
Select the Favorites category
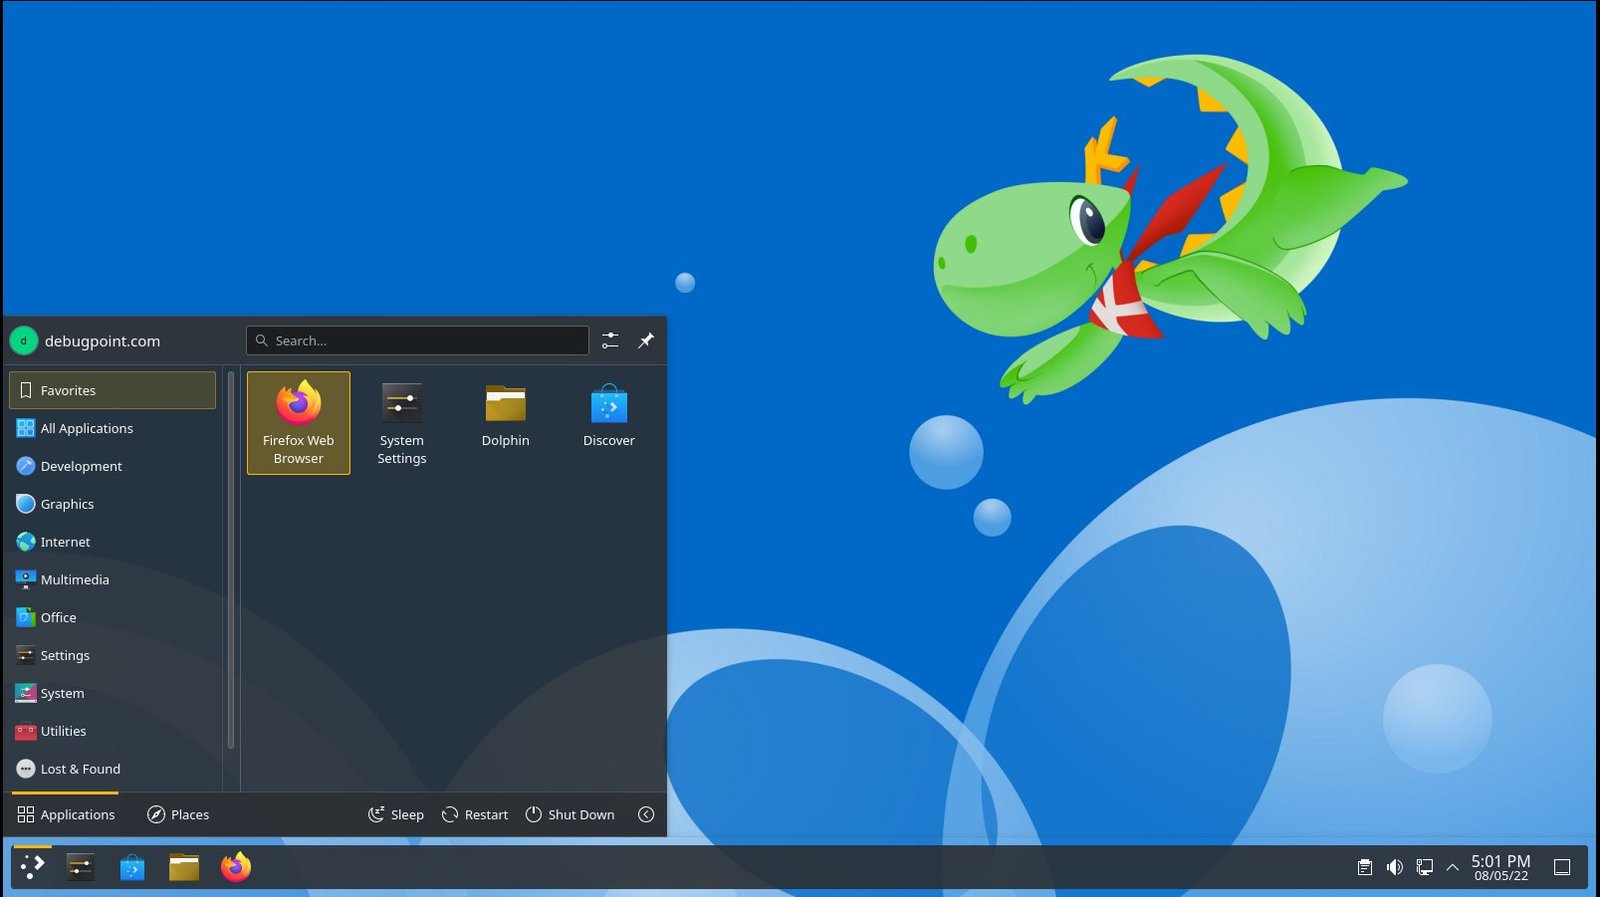click(x=112, y=390)
